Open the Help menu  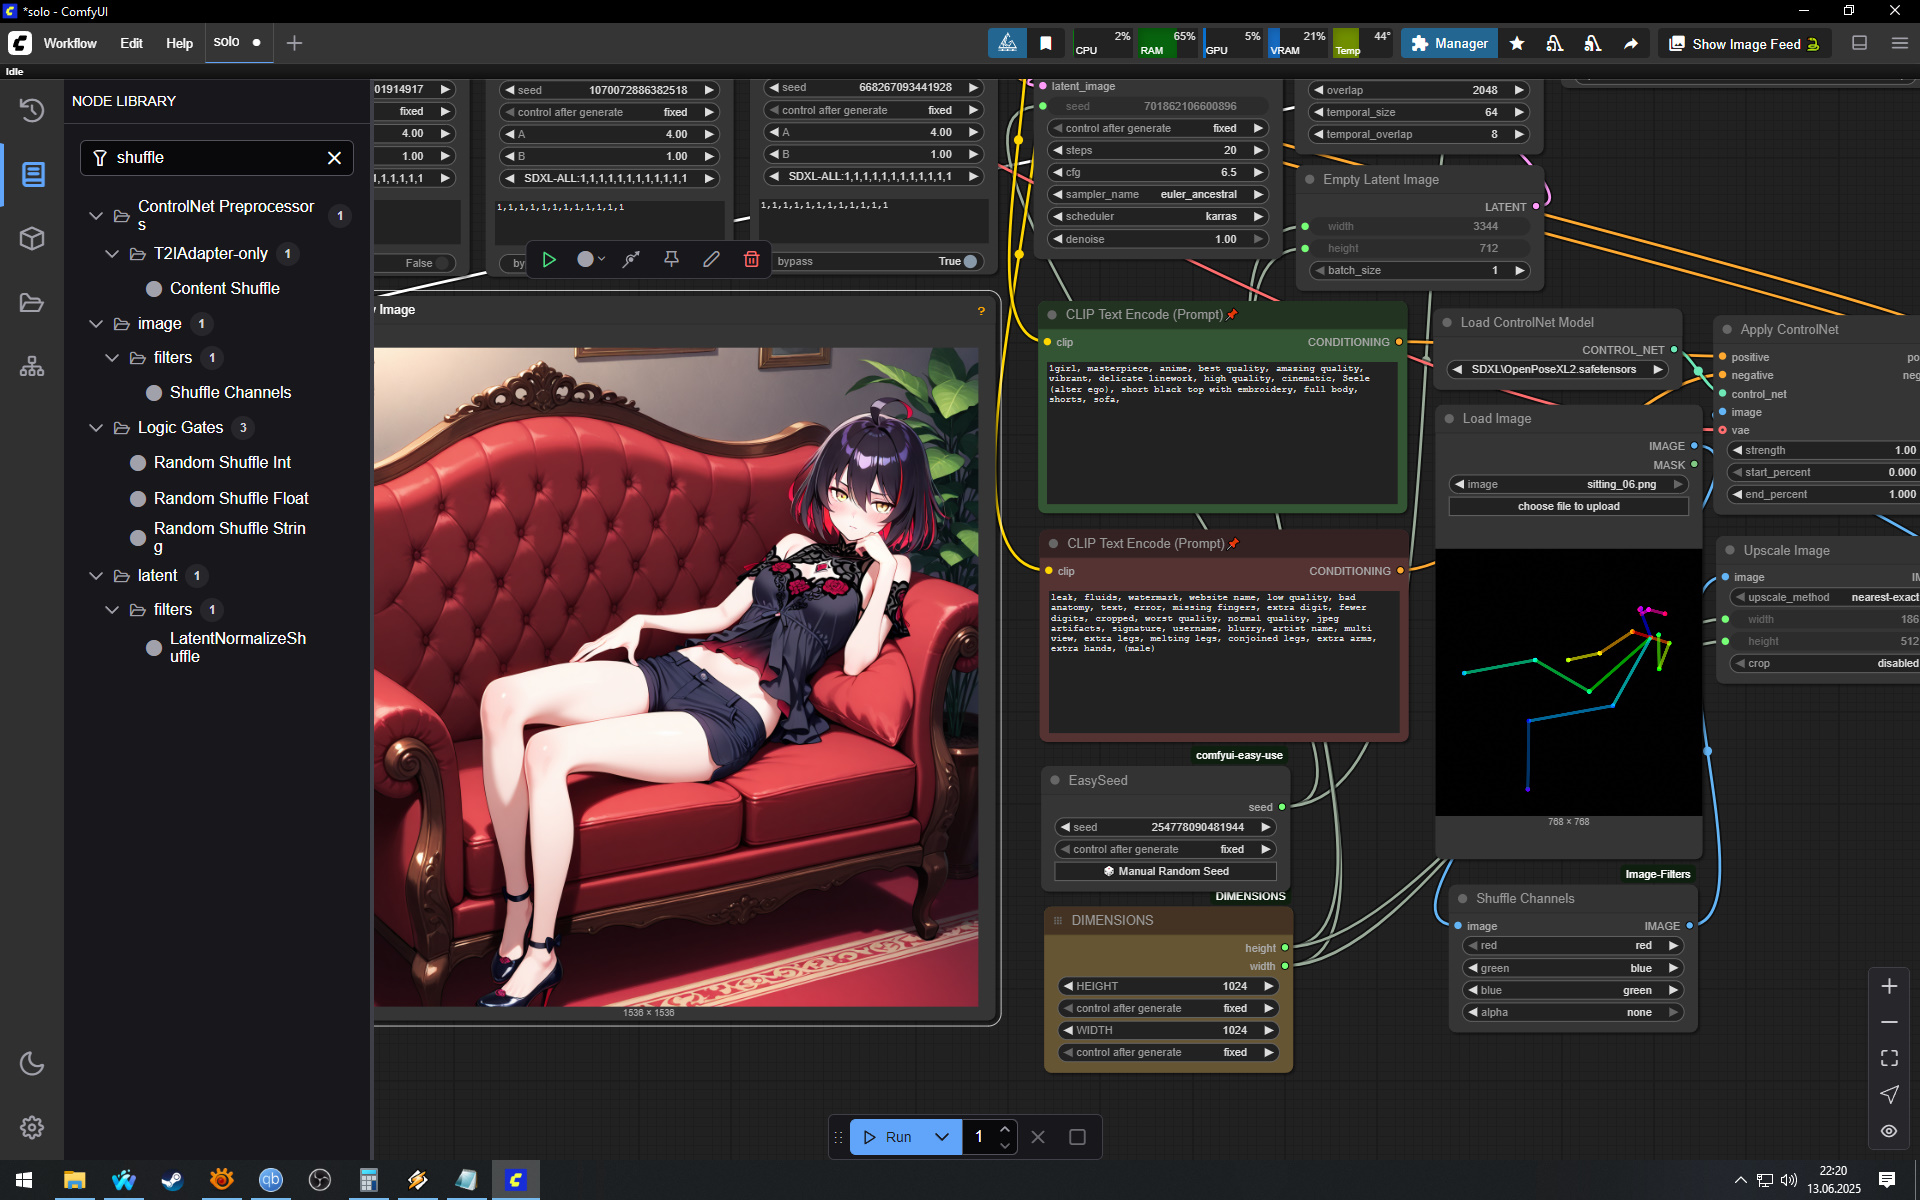(179, 43)
